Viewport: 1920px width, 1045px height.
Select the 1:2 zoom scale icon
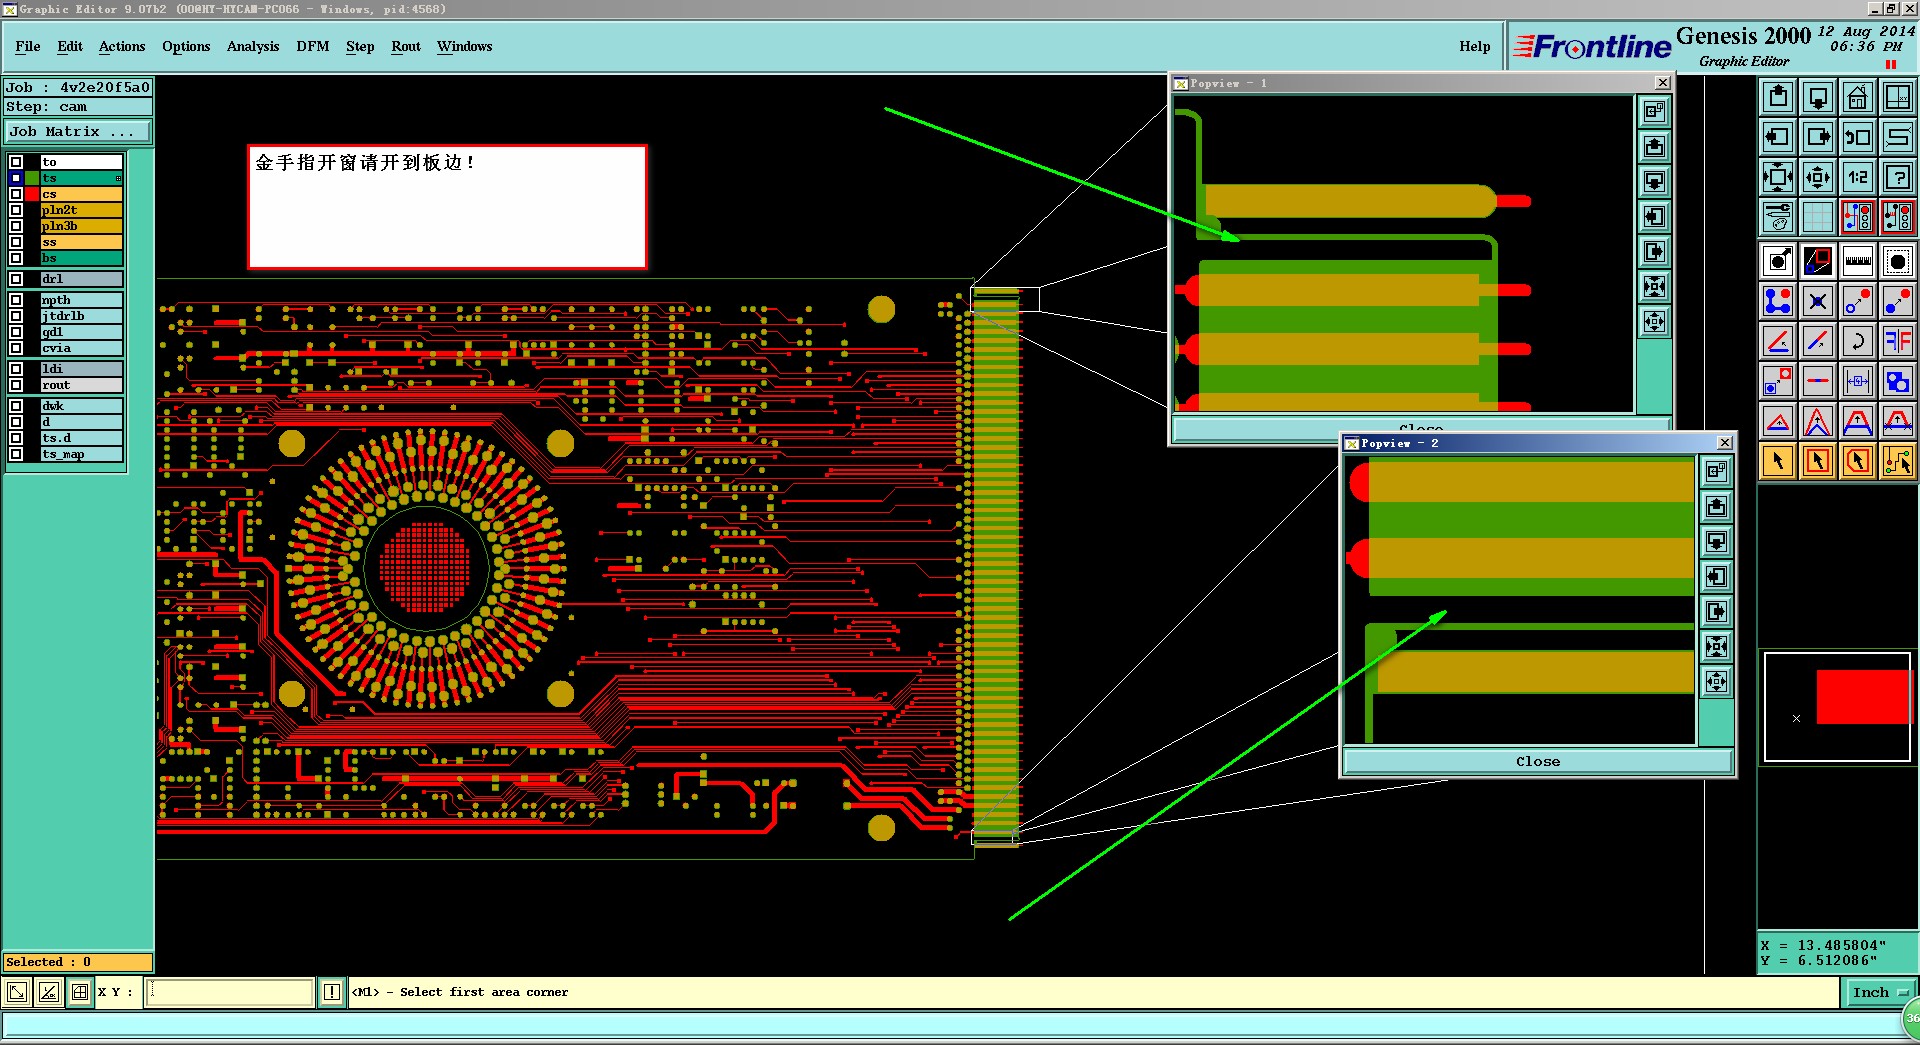tap(1857, 177)
